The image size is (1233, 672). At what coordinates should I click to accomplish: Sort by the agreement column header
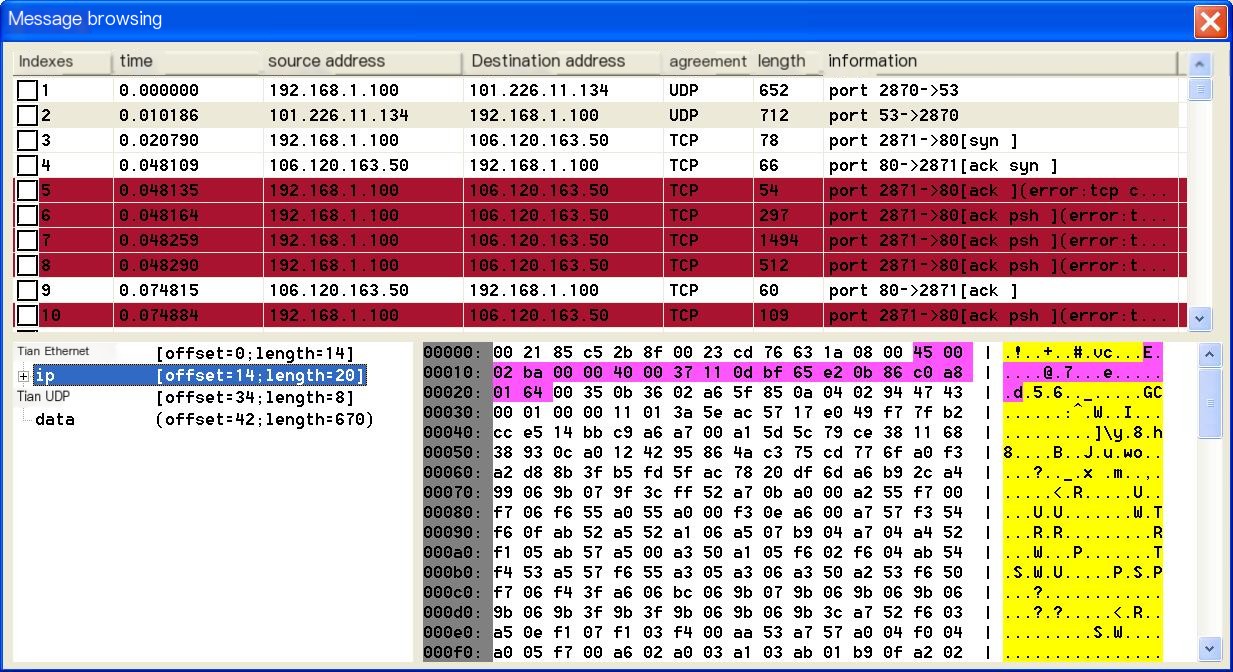point(708,61)
